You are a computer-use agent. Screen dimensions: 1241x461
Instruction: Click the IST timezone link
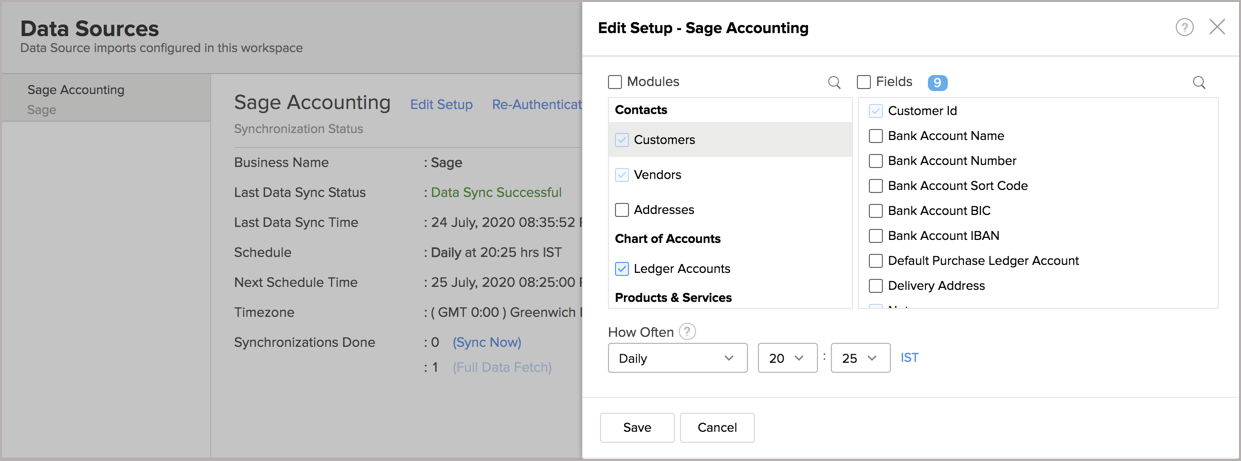pos(910,357)
